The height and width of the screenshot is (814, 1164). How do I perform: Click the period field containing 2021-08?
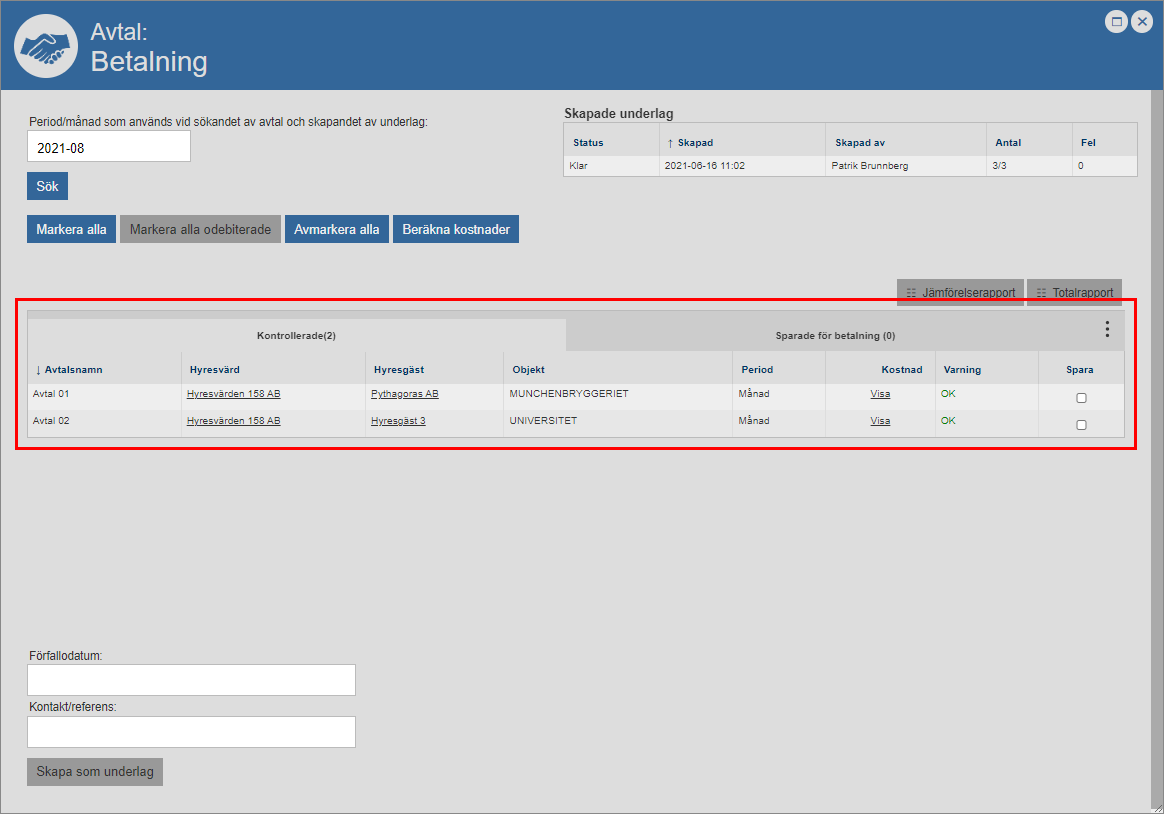[x=109, y=147]
